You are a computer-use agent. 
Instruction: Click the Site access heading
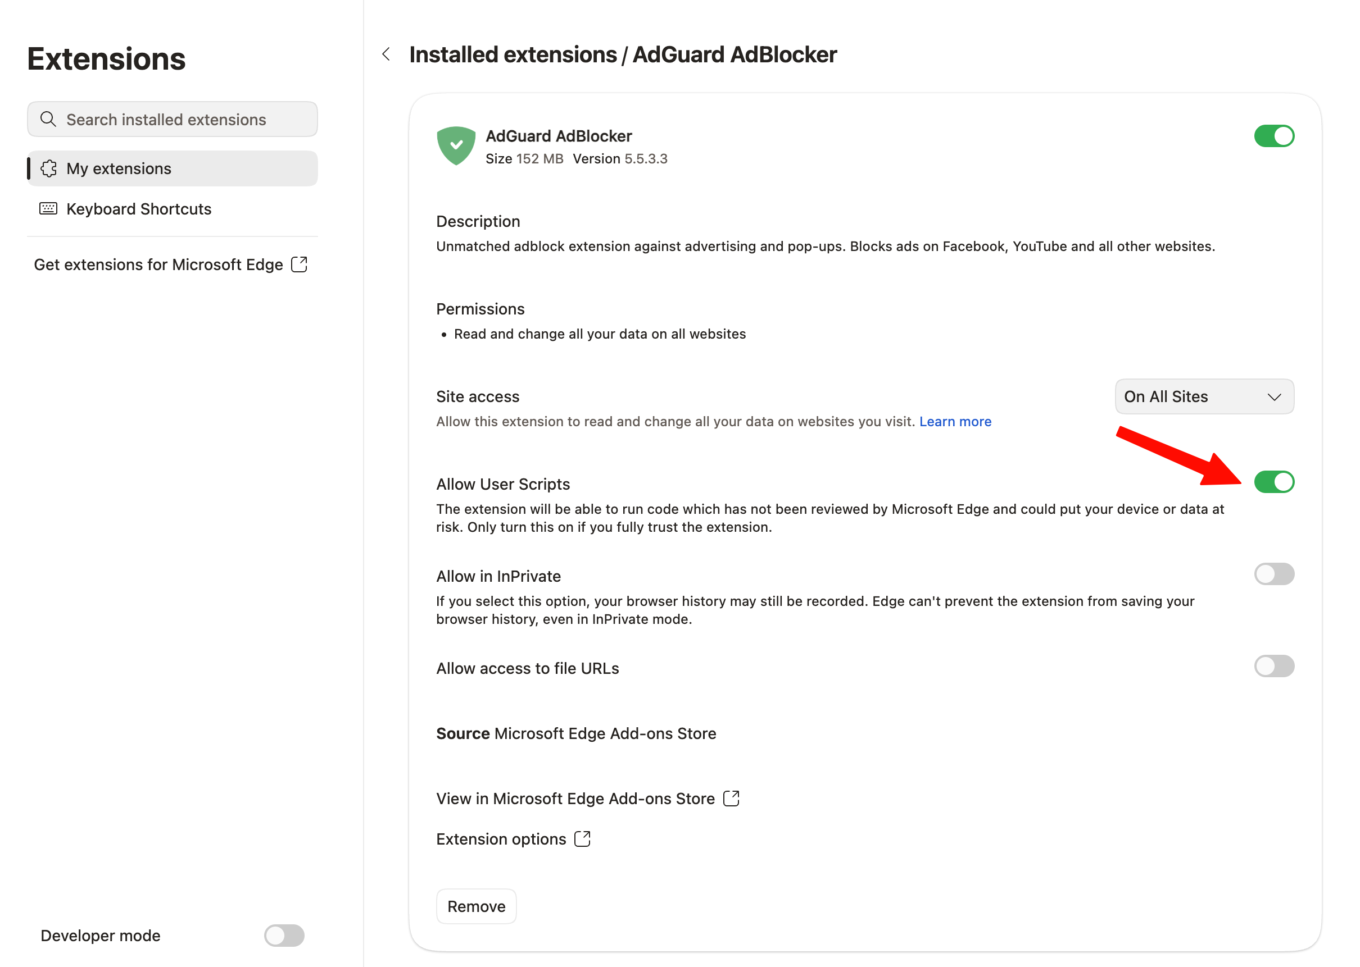478,396
